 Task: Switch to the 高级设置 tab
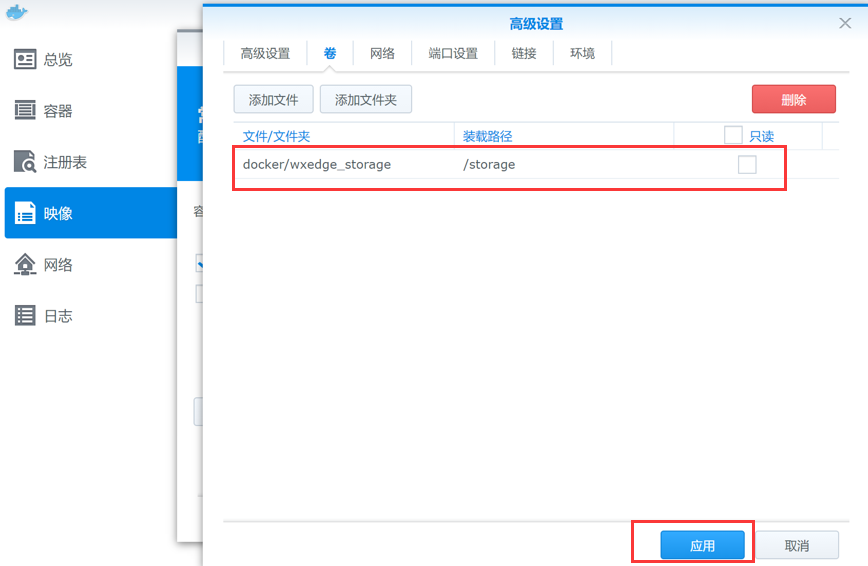click(265, 54)
